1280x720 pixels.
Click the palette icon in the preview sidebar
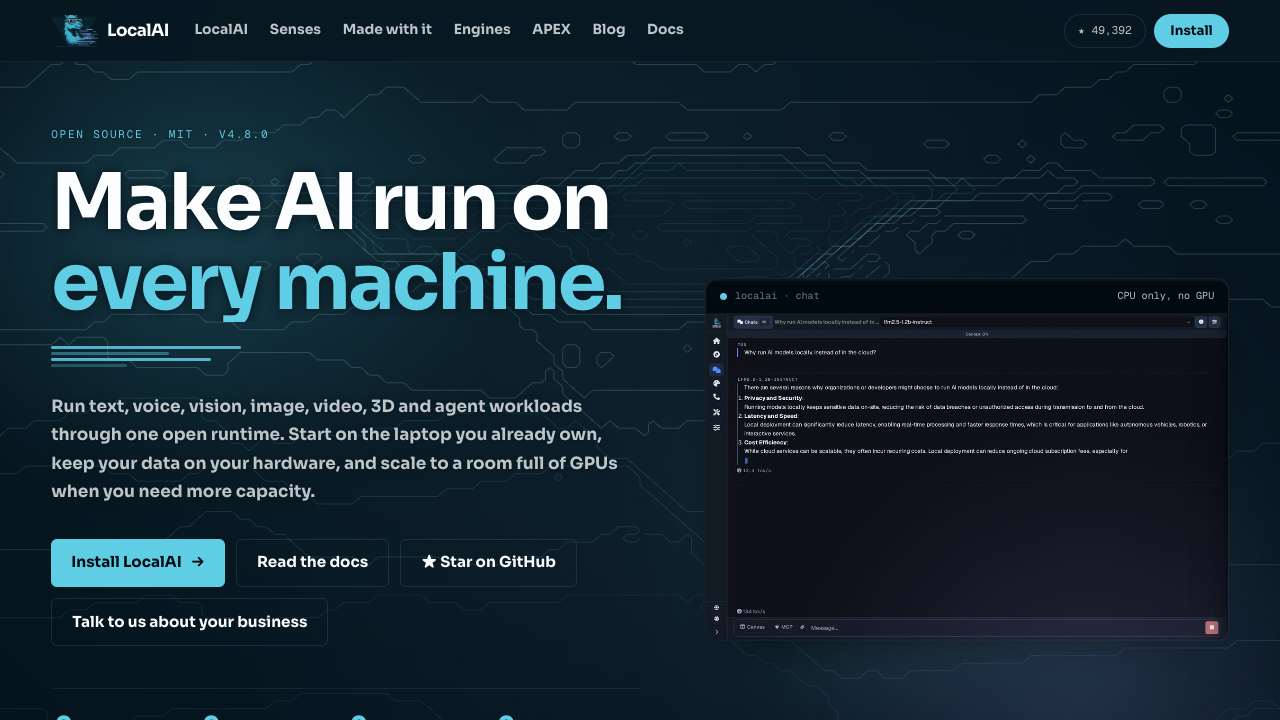click(x=716, y=383)
